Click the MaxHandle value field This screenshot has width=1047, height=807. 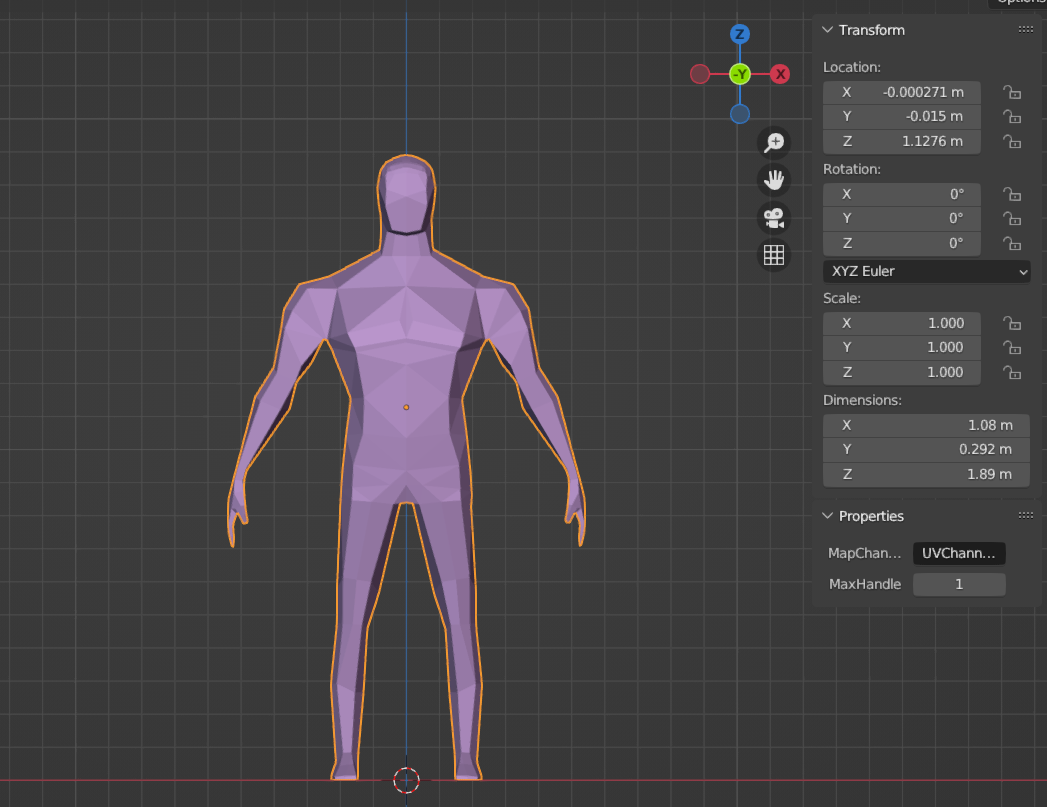pyautogui.click(x=959, y=584)
